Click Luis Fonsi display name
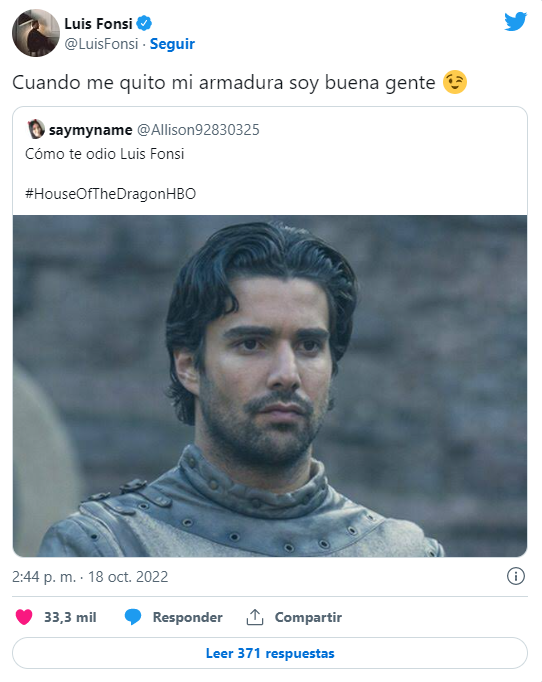The height and width of the screenshot is (682, 542). point(98,23)
